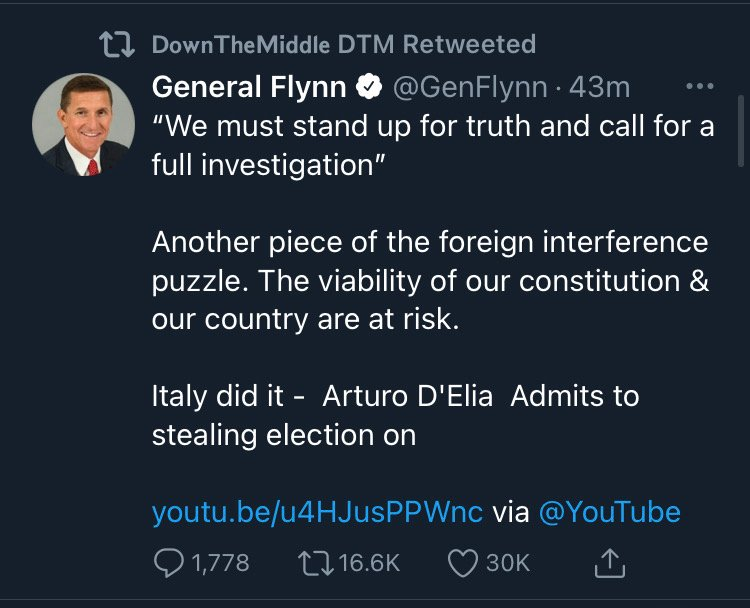Open the three-dot more options menu
This screenshot has width=750, height=608.
(x=699, y=87)
